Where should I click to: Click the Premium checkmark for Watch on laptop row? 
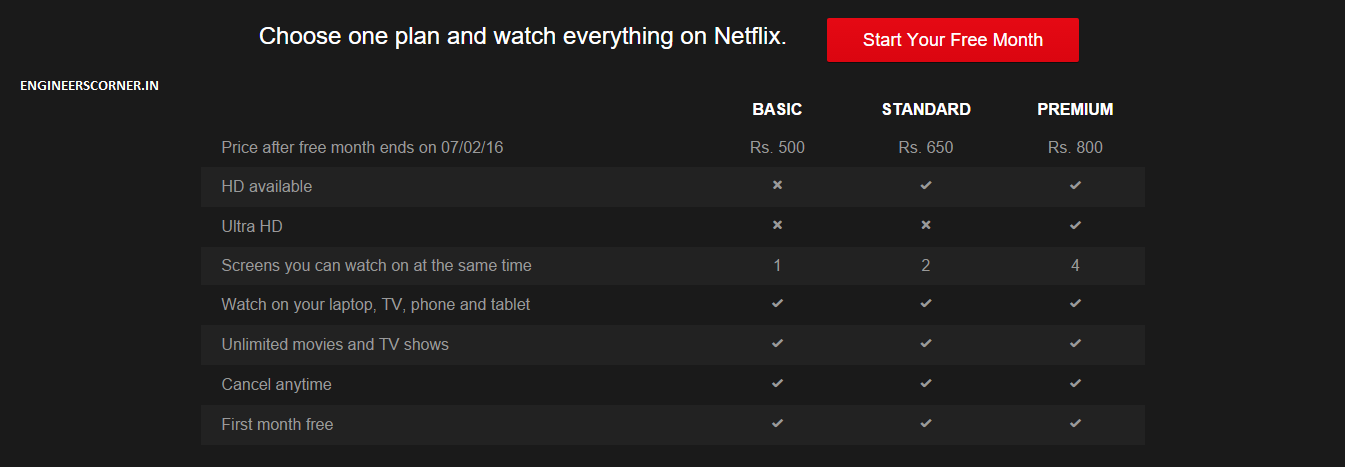point(1075,303)
